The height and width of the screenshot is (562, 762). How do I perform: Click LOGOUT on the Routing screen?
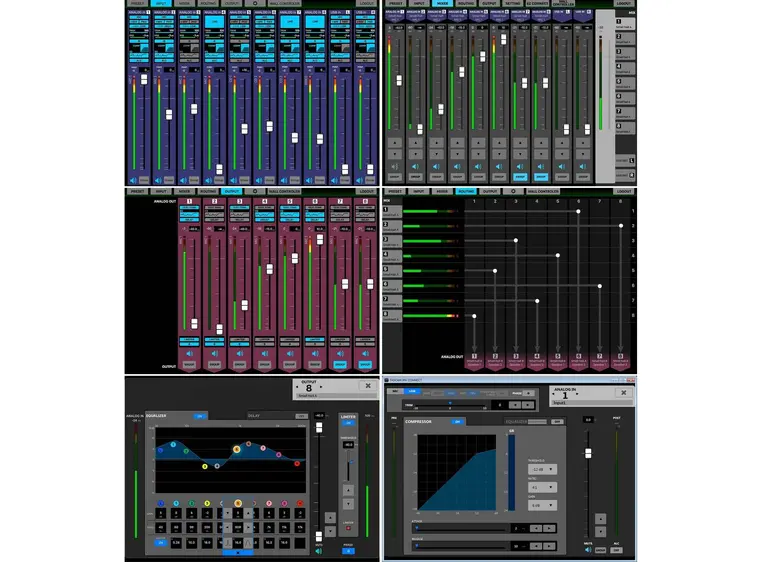click(x=624, y=192)
